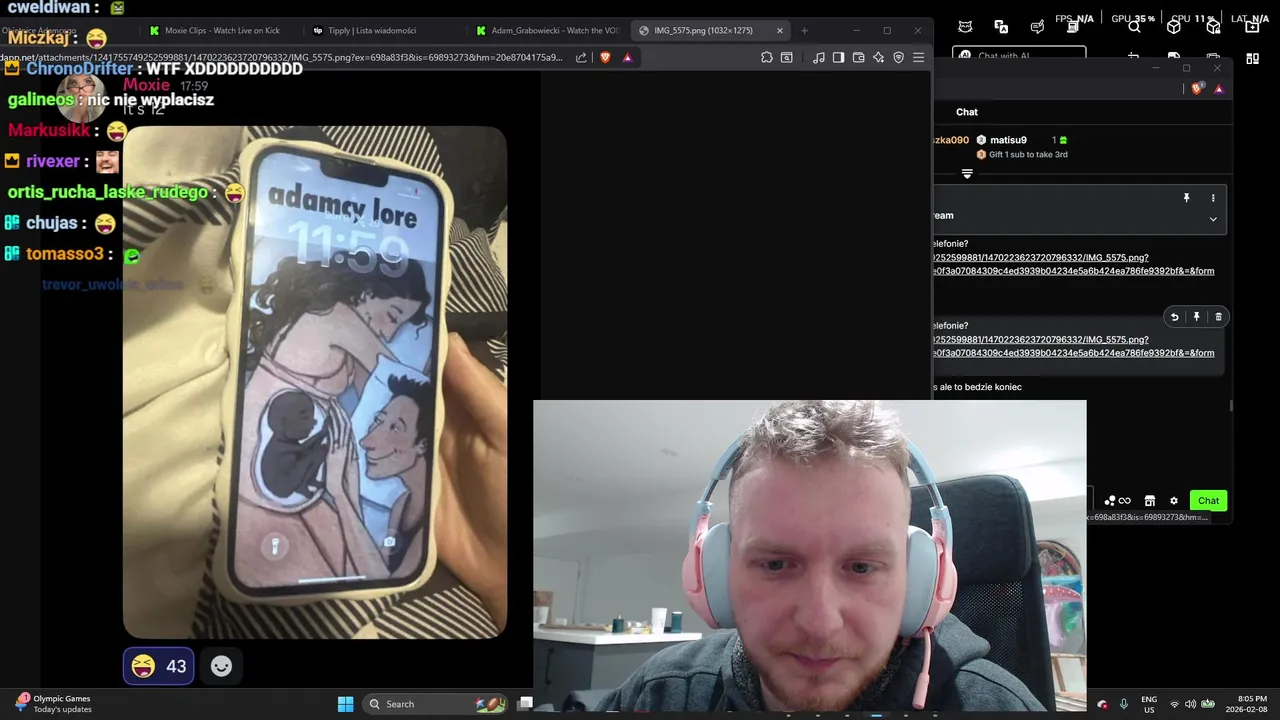Click the matisu9 username in leaderboard
The width and height of the screenshot is (1280, 720).
tap(1008, 140)
